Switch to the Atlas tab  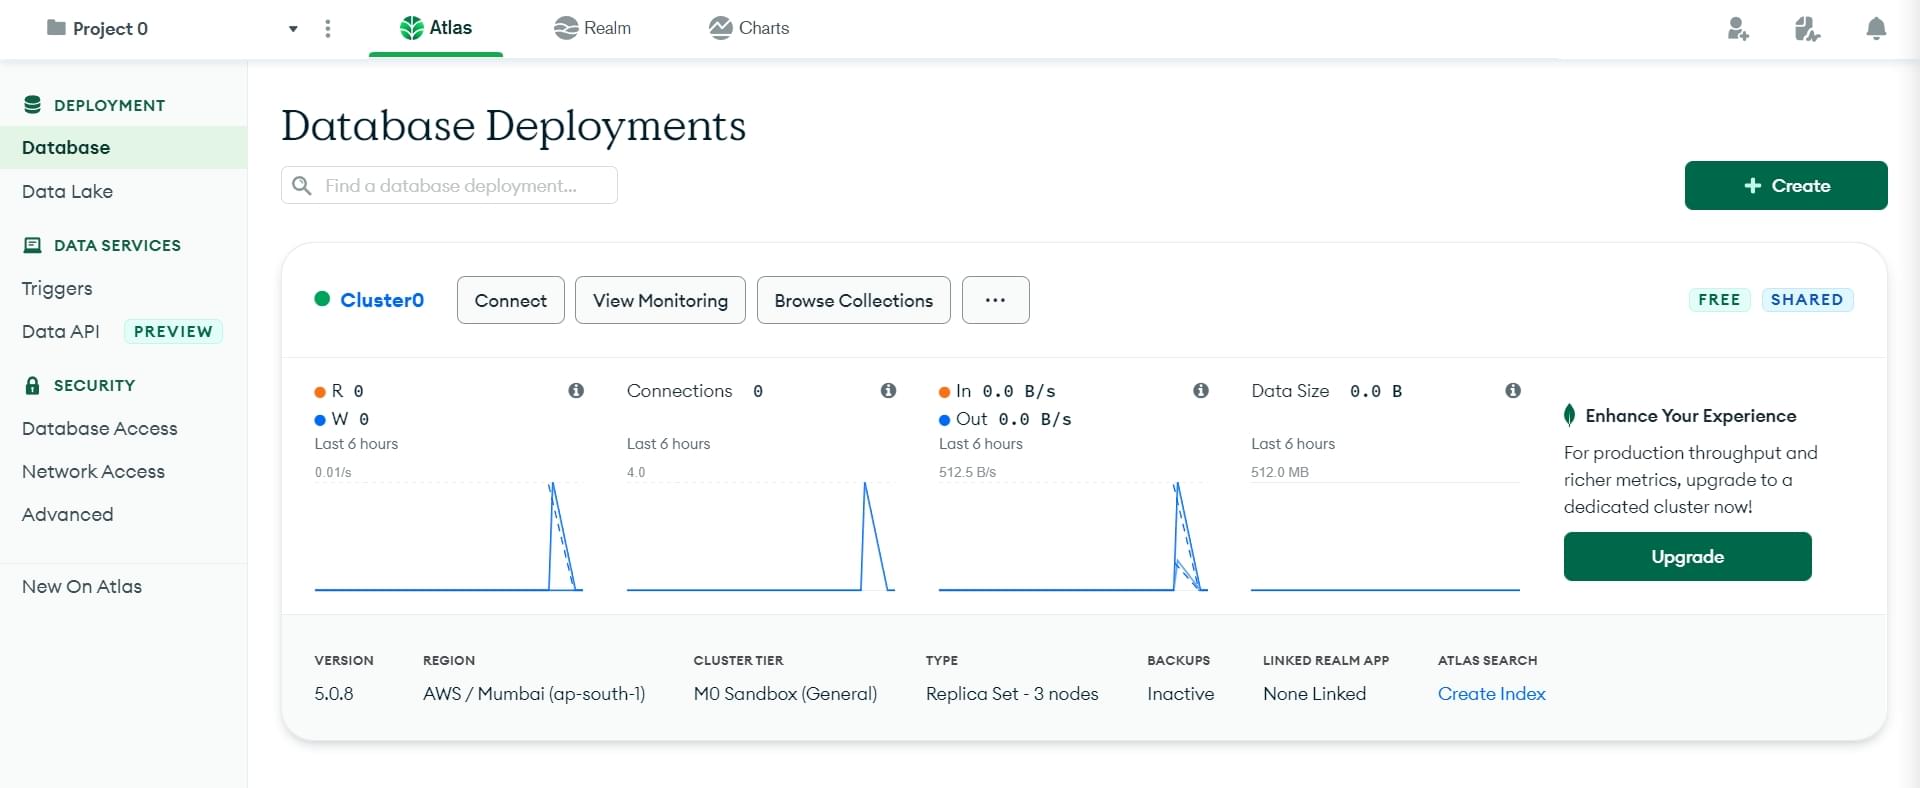(436, 28)
